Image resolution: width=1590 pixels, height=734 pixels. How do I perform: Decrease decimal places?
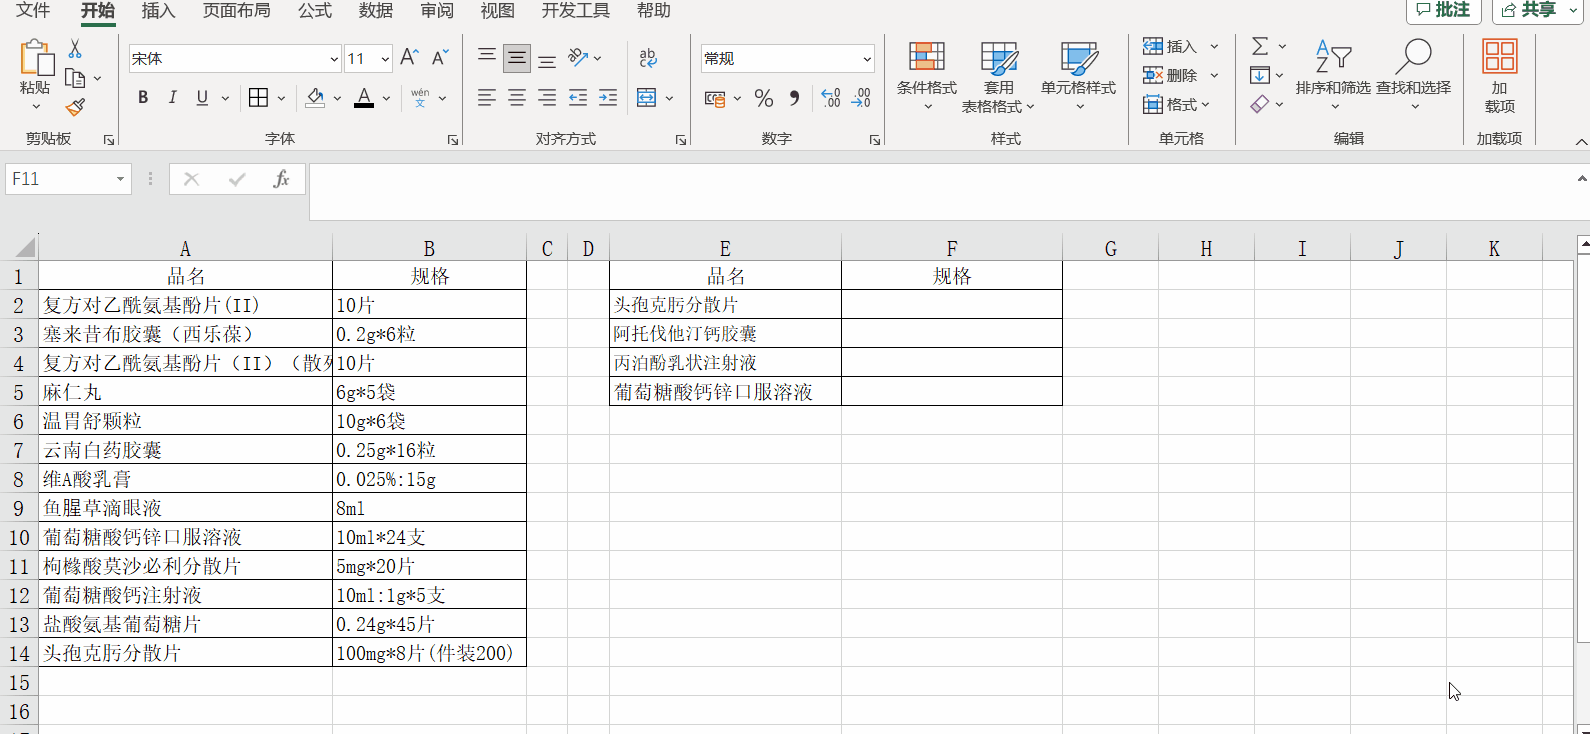pyautogui.click(x=861, y=97)
